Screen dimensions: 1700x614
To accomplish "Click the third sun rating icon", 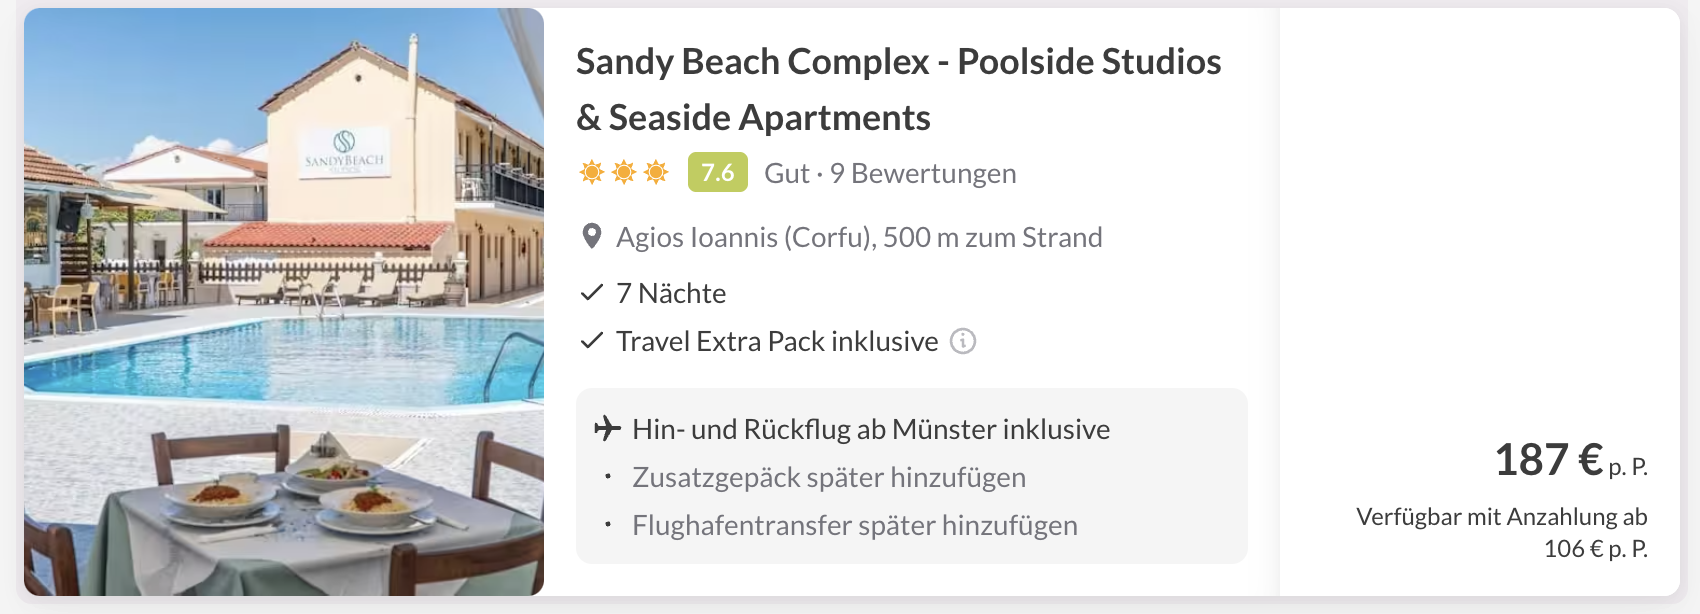I will (656, 173).
